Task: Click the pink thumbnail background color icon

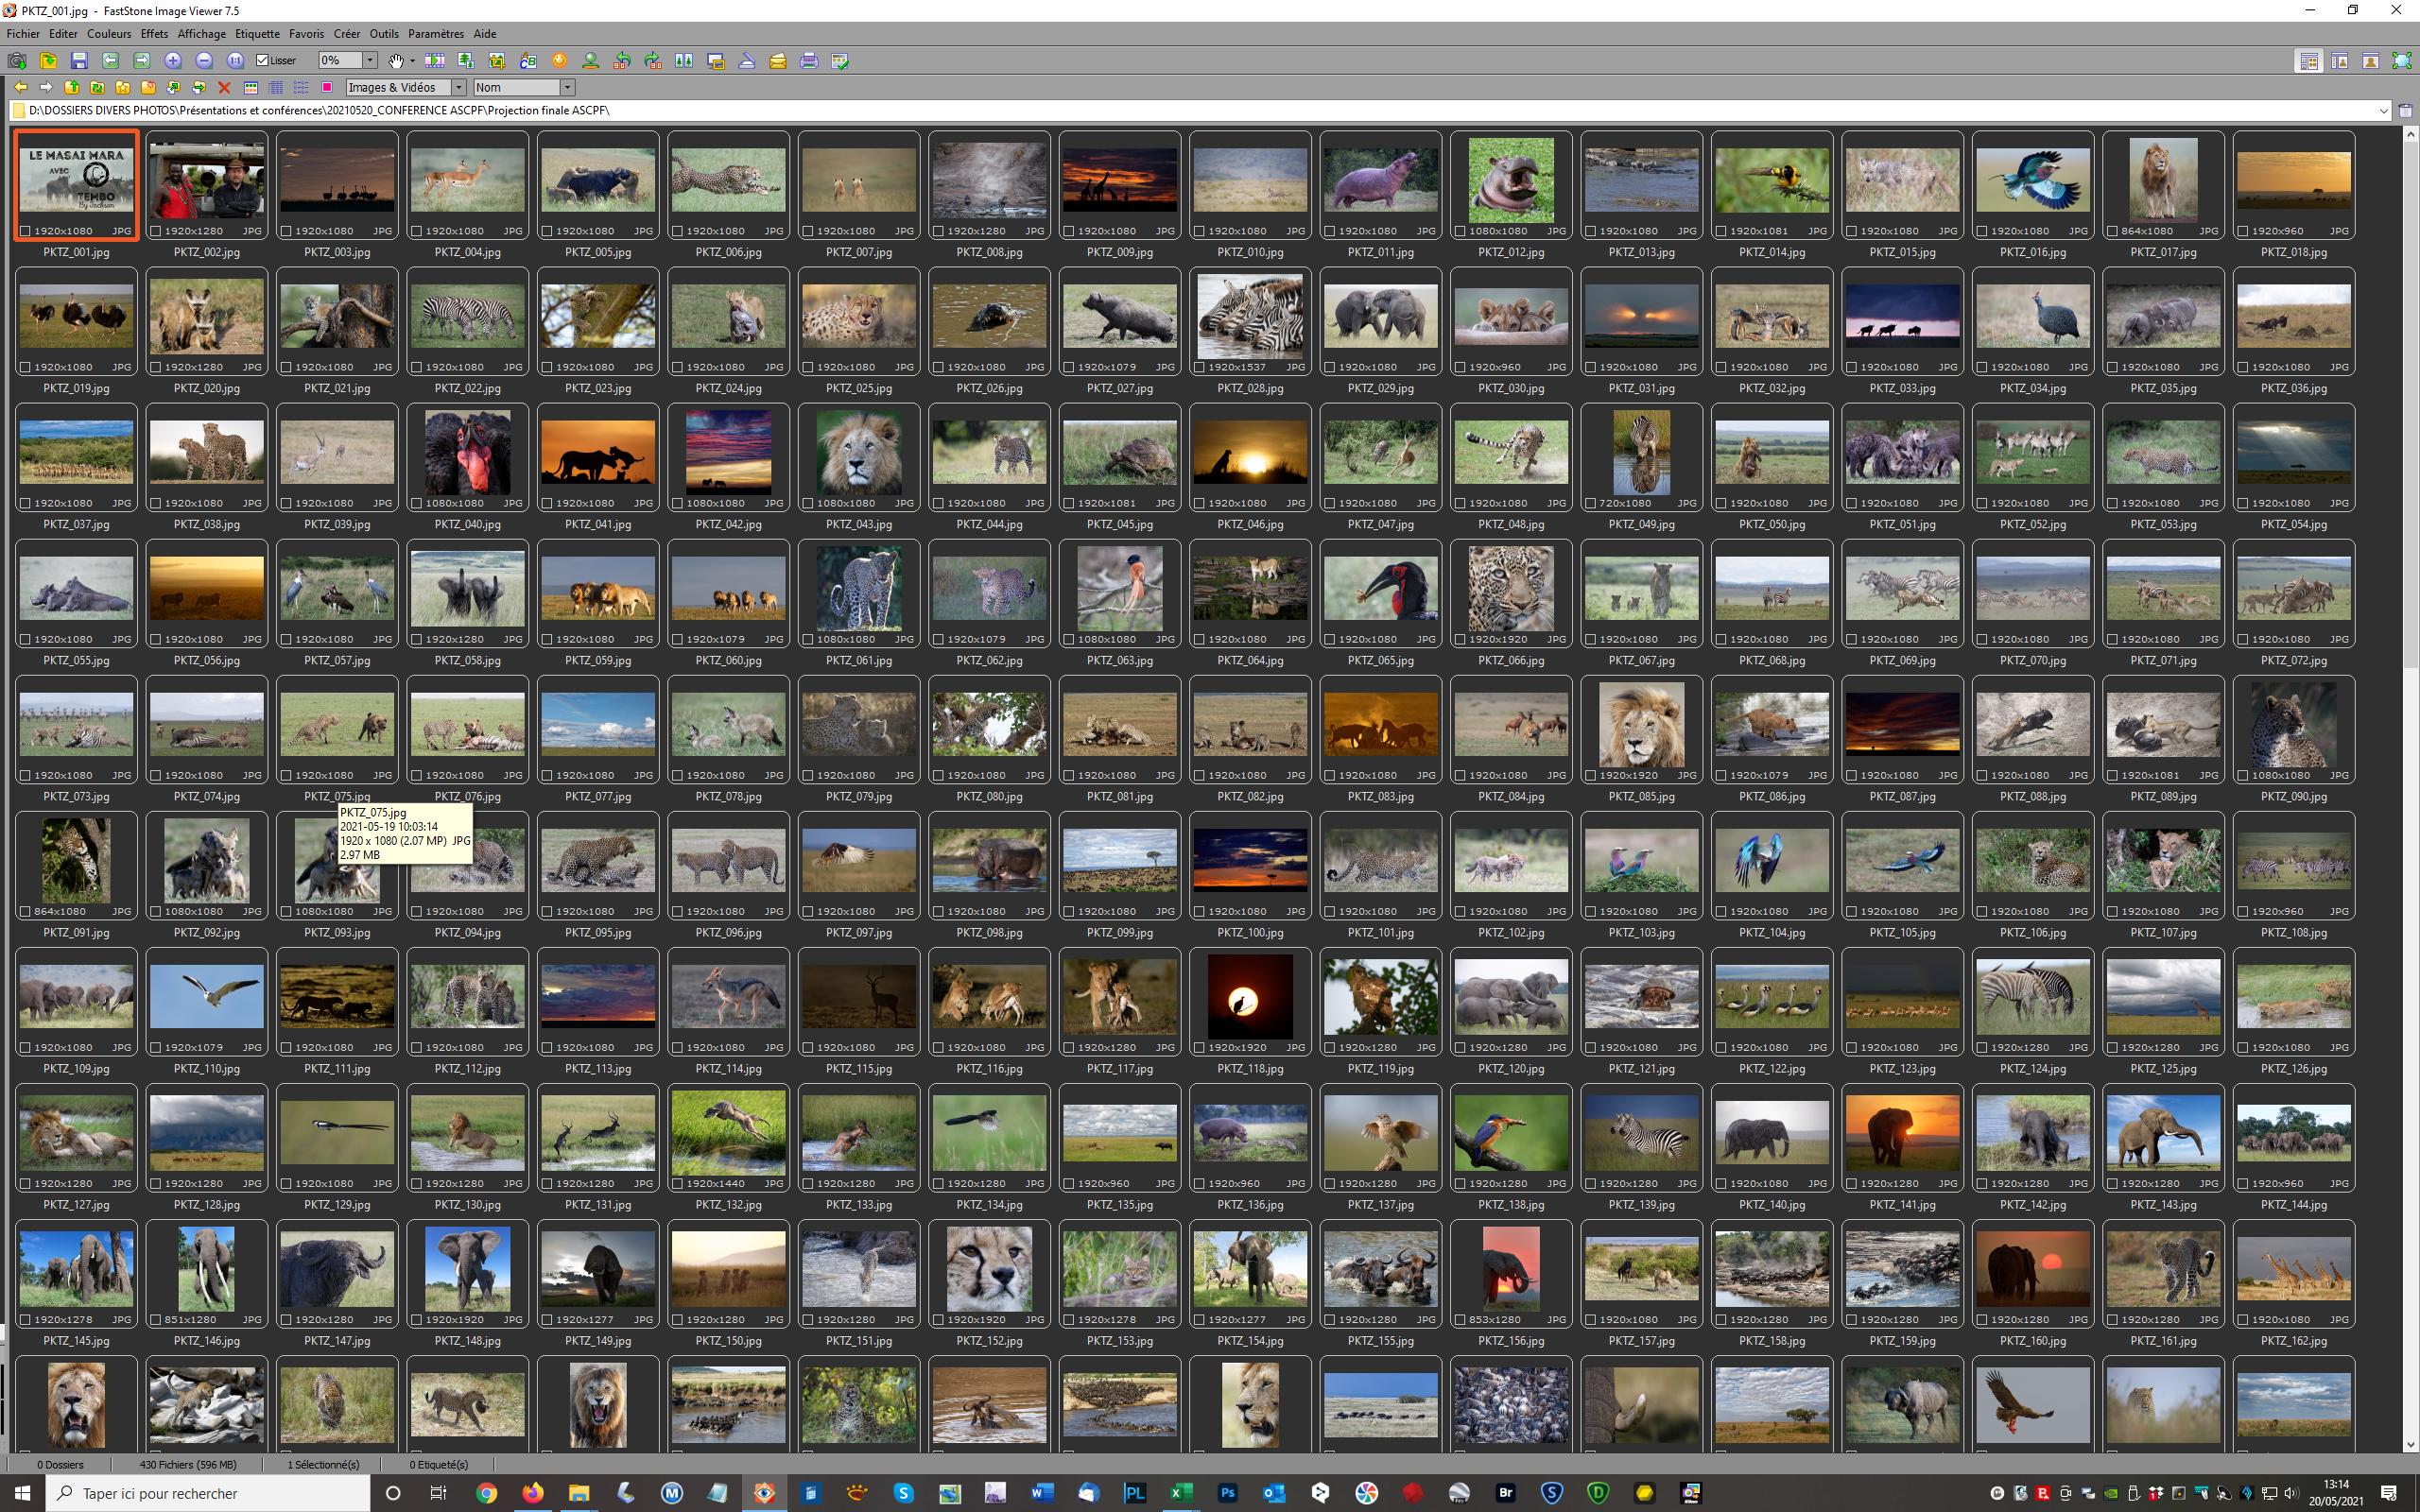Action: (327, 88)
